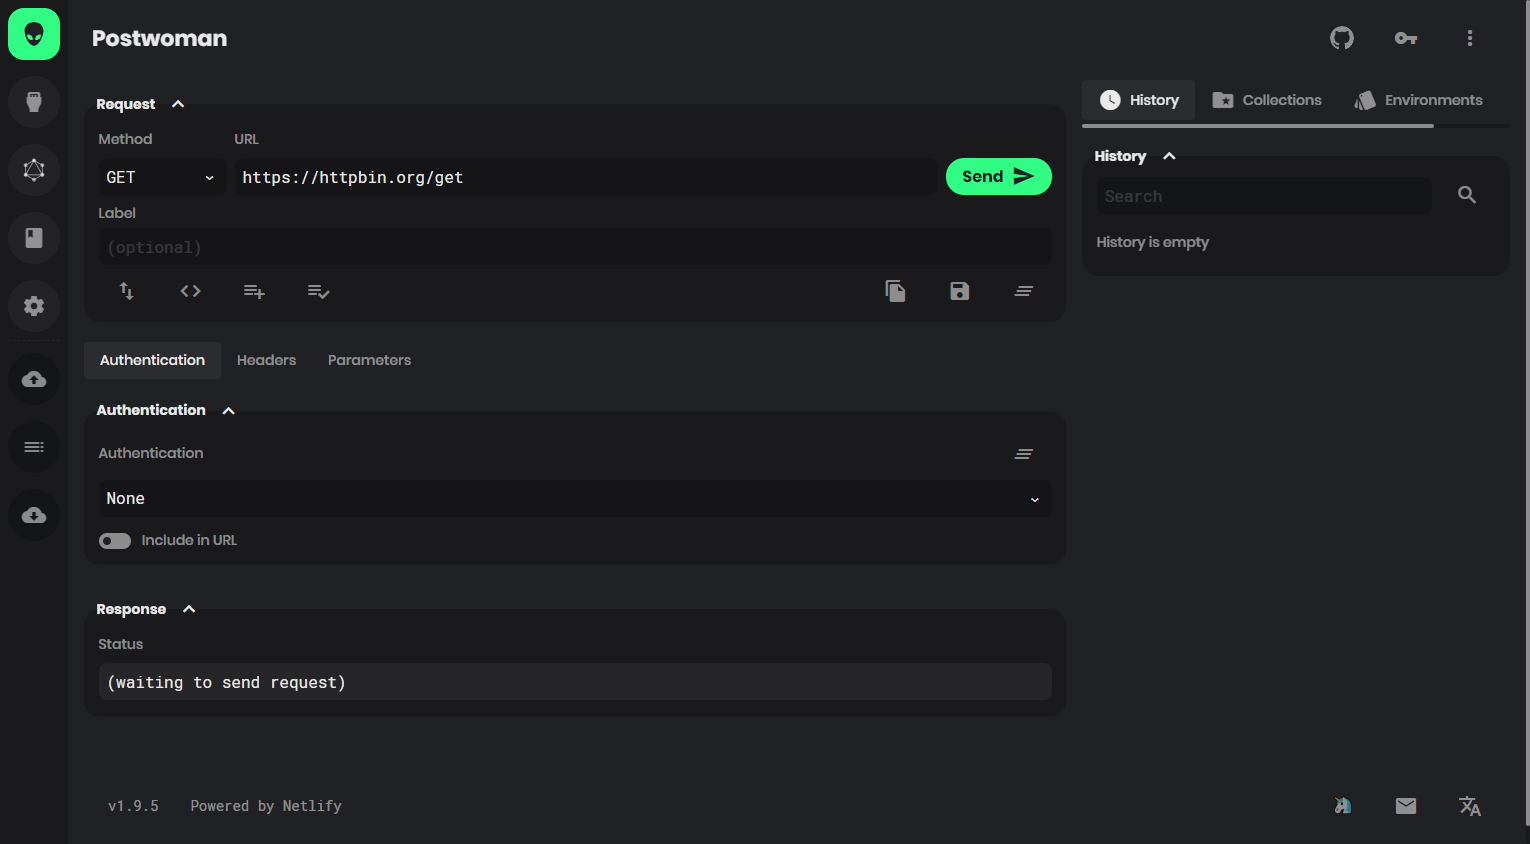Click the green Send button

(999, 177)
